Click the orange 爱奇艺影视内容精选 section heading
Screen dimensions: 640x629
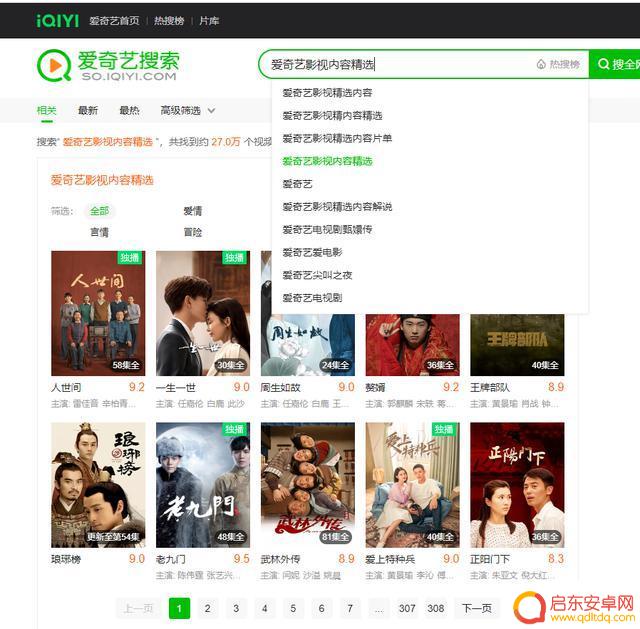[102, 180]
